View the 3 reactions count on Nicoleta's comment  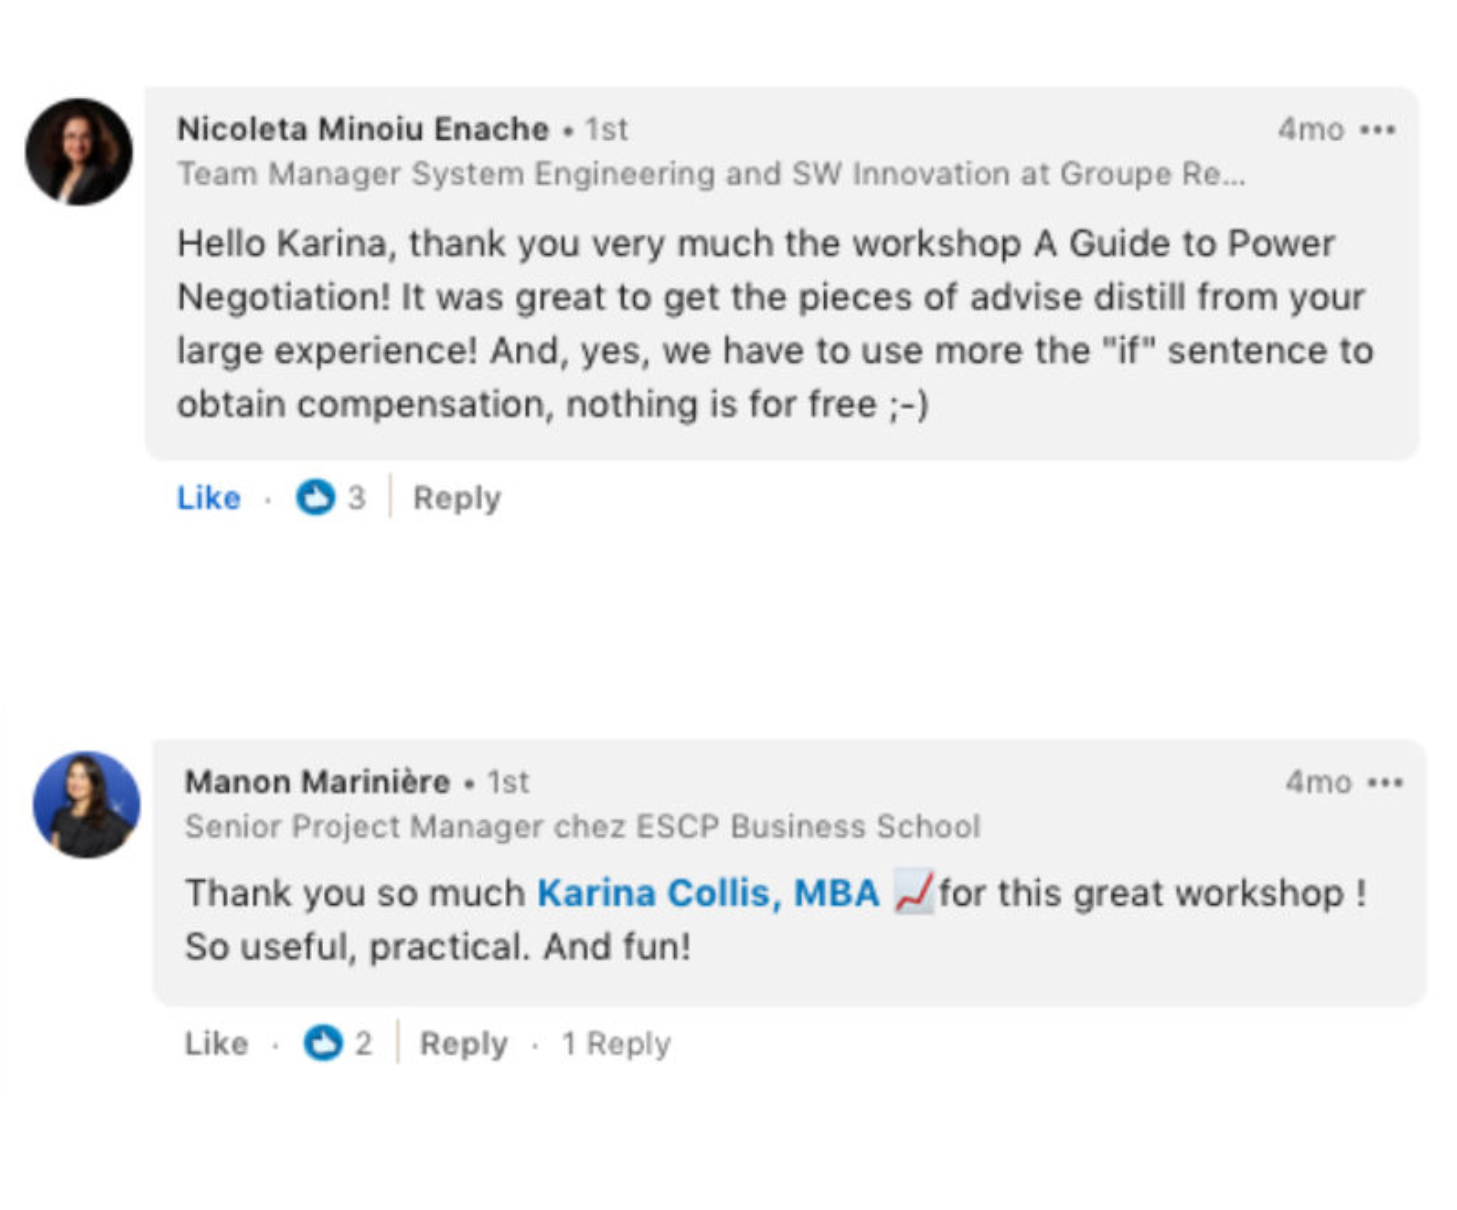[x=357, y=498]
